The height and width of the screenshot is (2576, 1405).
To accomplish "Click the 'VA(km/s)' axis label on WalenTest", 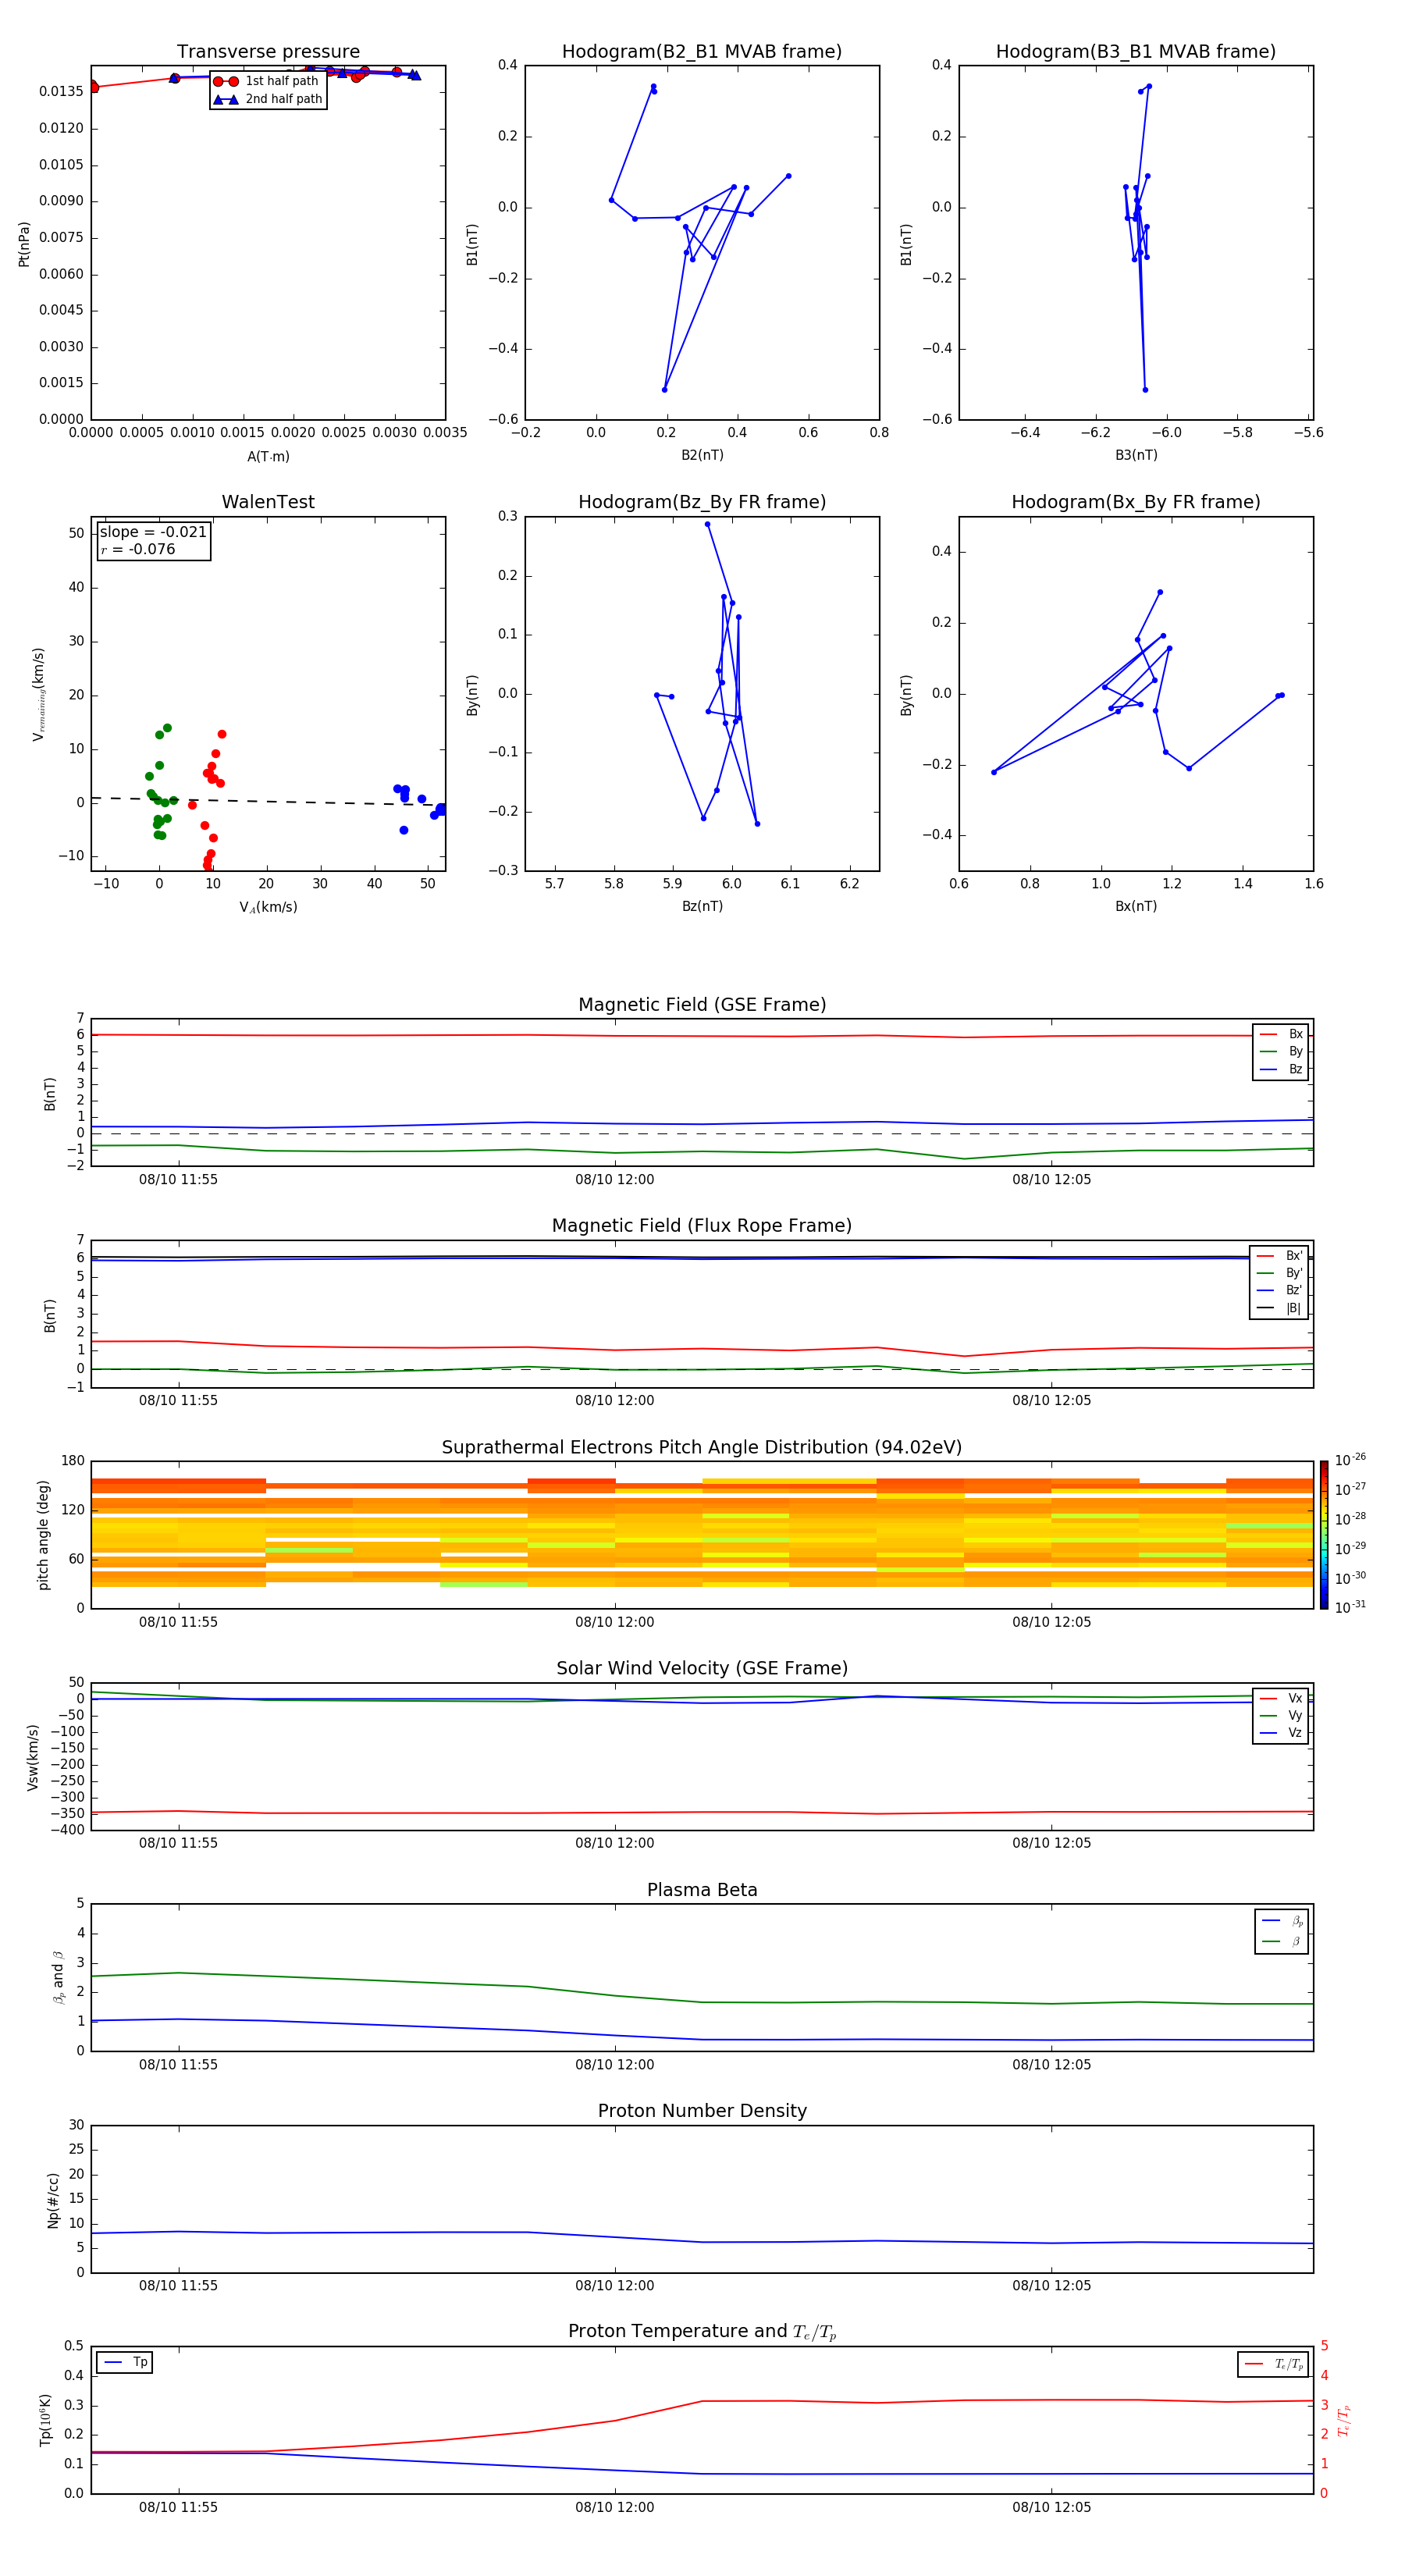I will (268, 907).
